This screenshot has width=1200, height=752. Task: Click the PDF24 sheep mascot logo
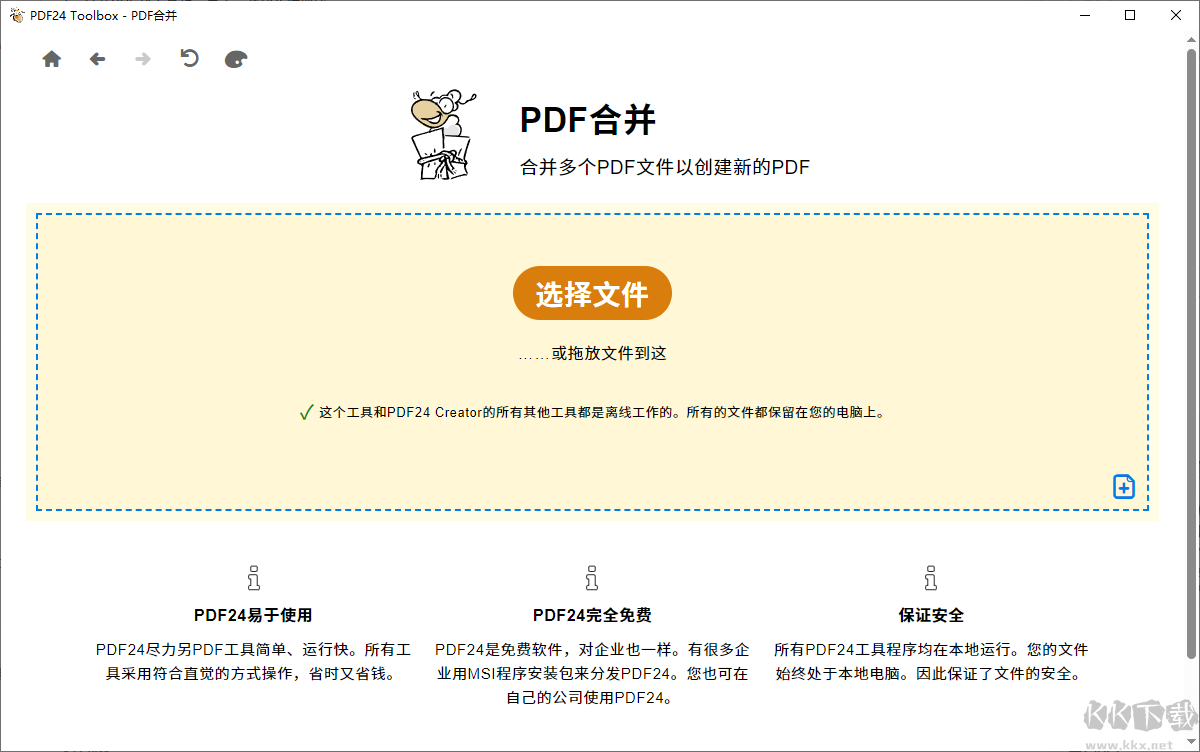[x=444, y=135]
